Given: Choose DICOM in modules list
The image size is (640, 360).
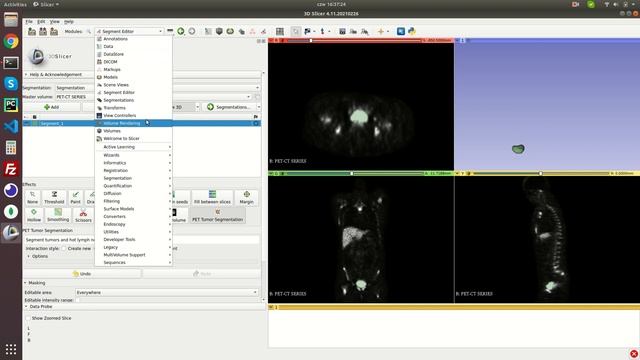Looking at the screenshot, I should click(133, 62).
